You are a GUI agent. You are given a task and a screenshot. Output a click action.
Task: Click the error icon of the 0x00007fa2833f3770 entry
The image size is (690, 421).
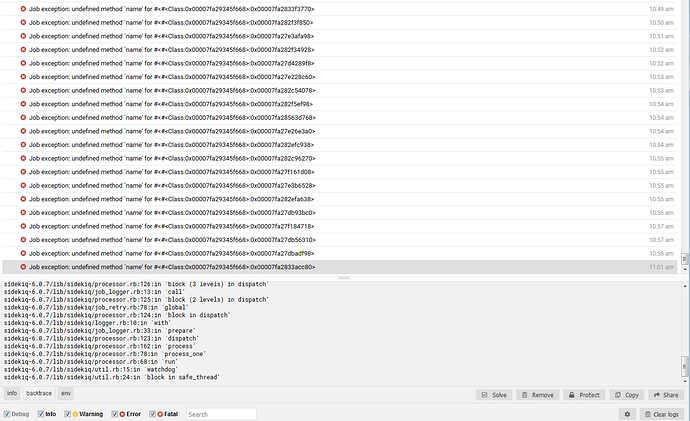pyautogui.click(x=23, y=9)
